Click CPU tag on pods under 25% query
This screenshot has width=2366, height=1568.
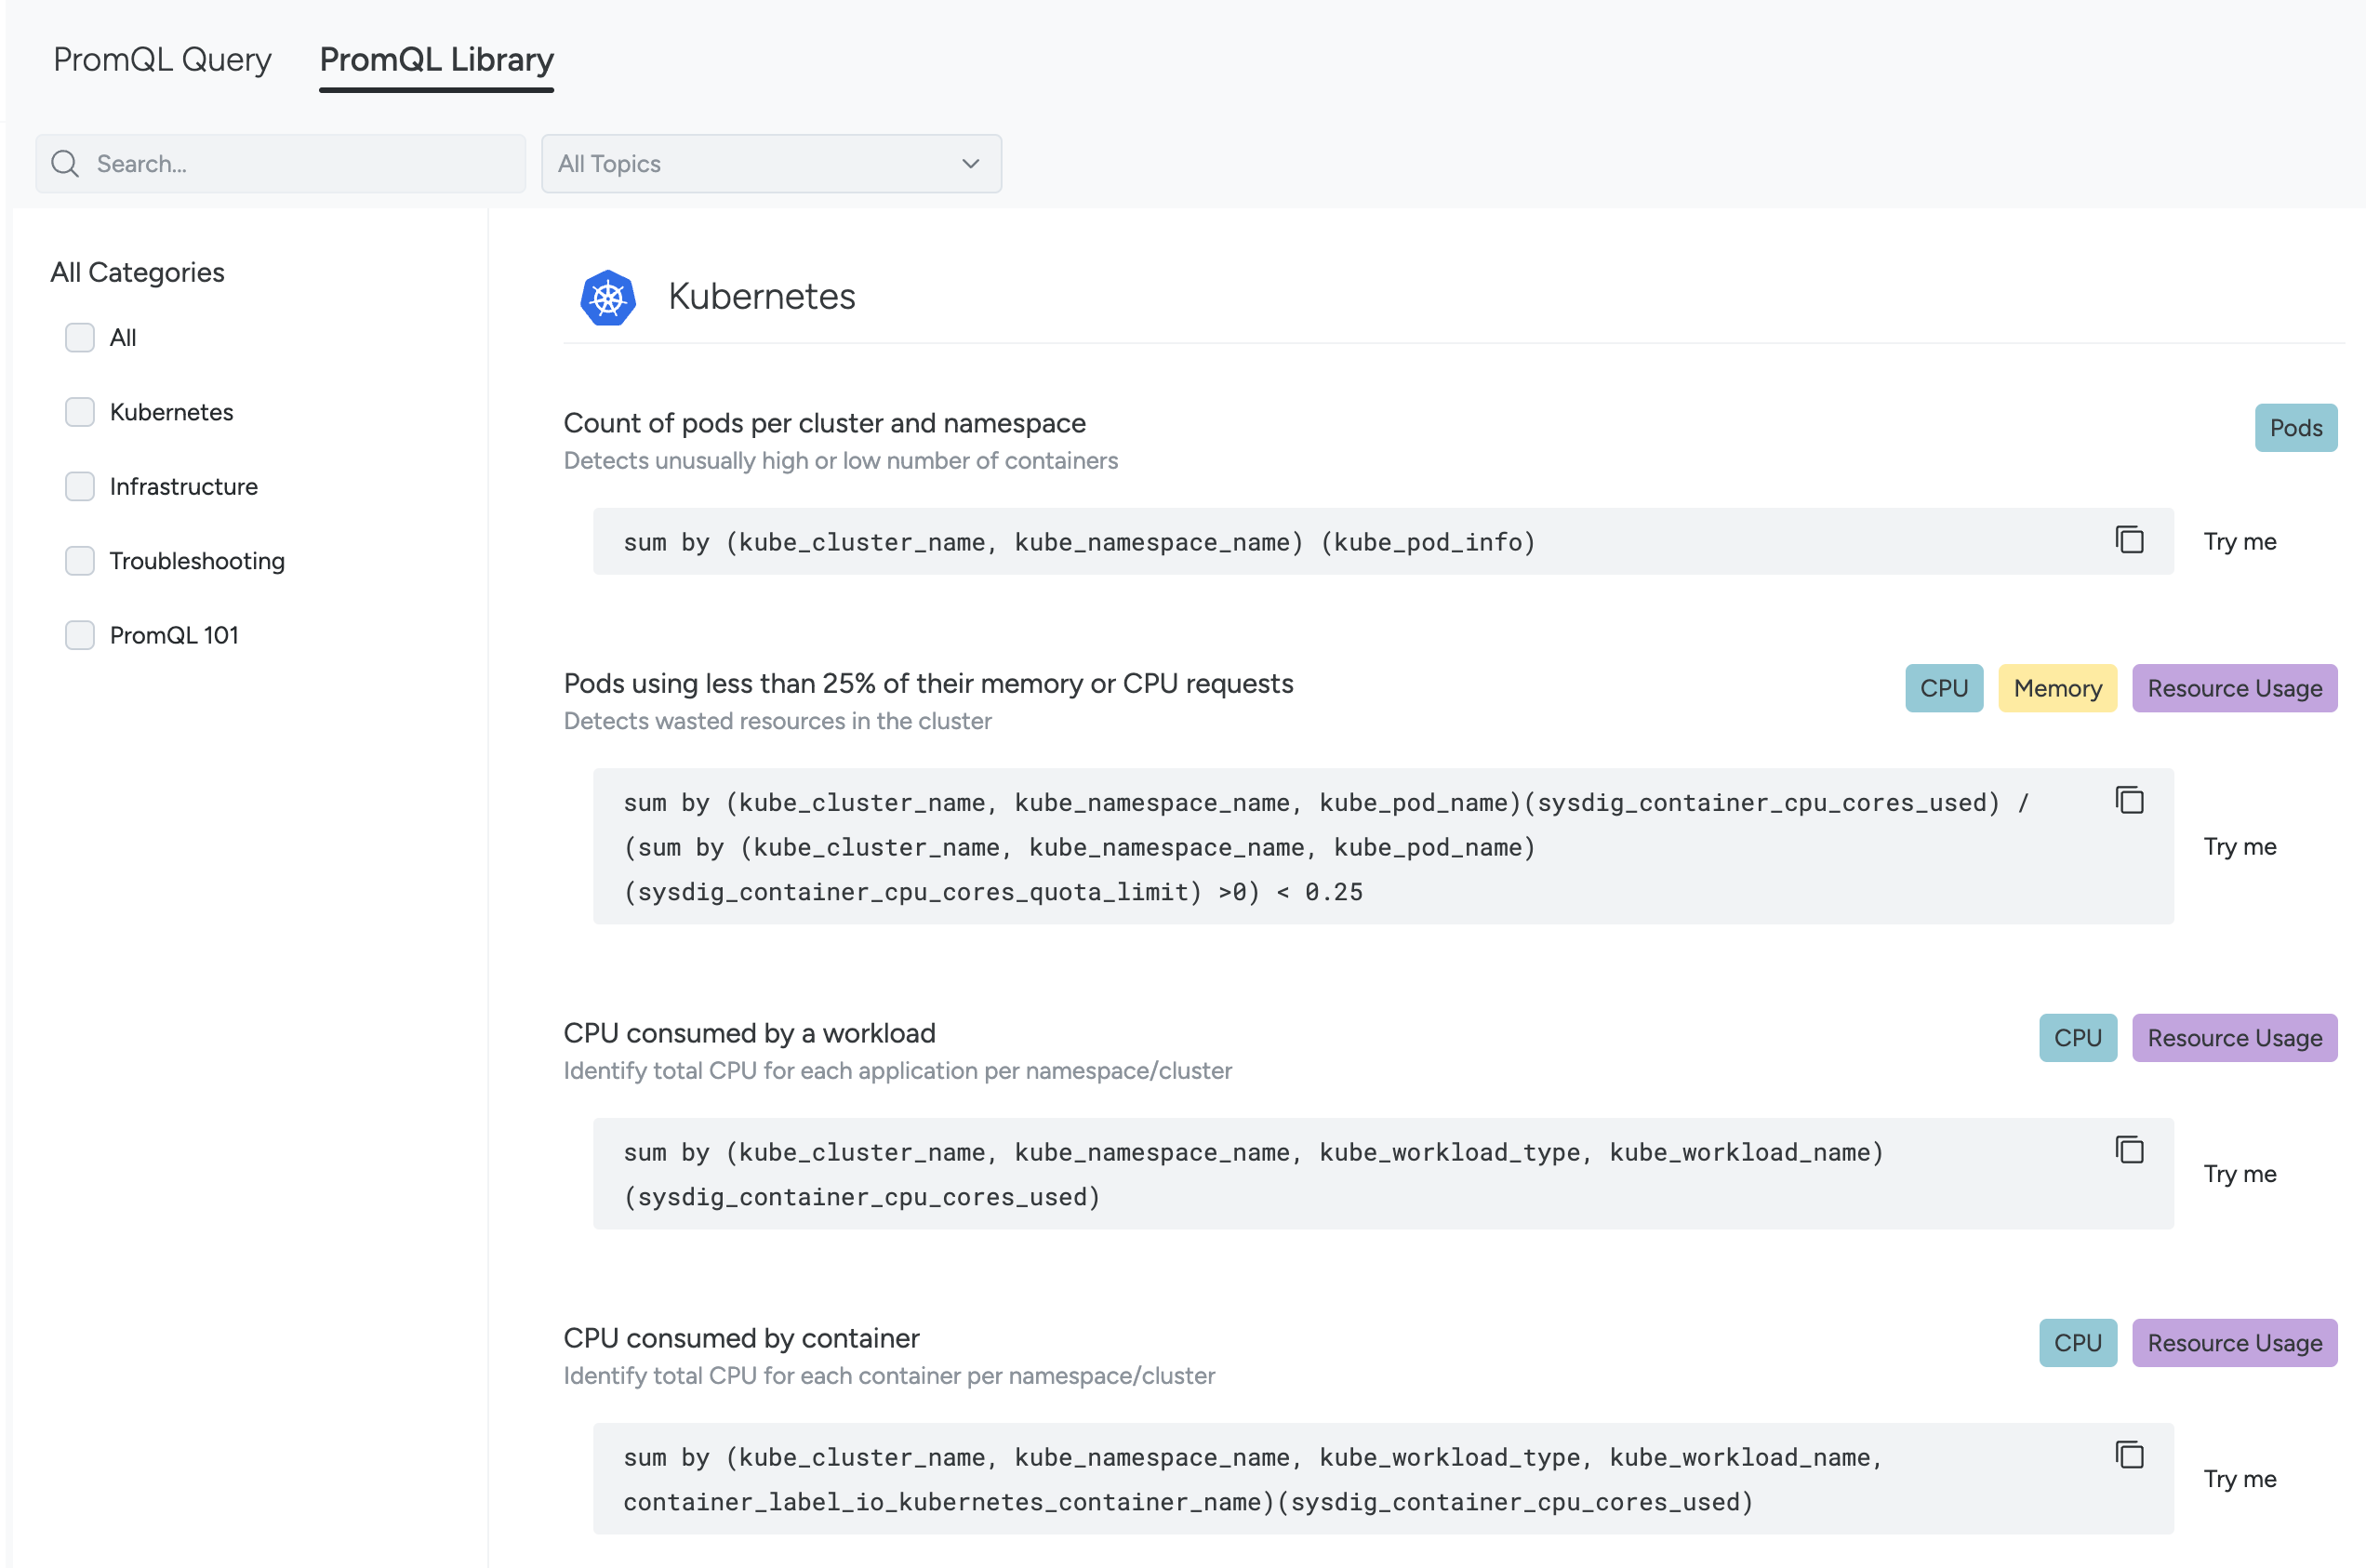coord(1943,689)
